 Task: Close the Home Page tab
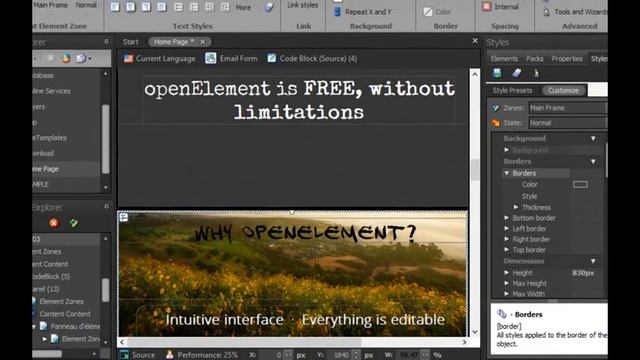pyautogui.click(x=203, y=42)
